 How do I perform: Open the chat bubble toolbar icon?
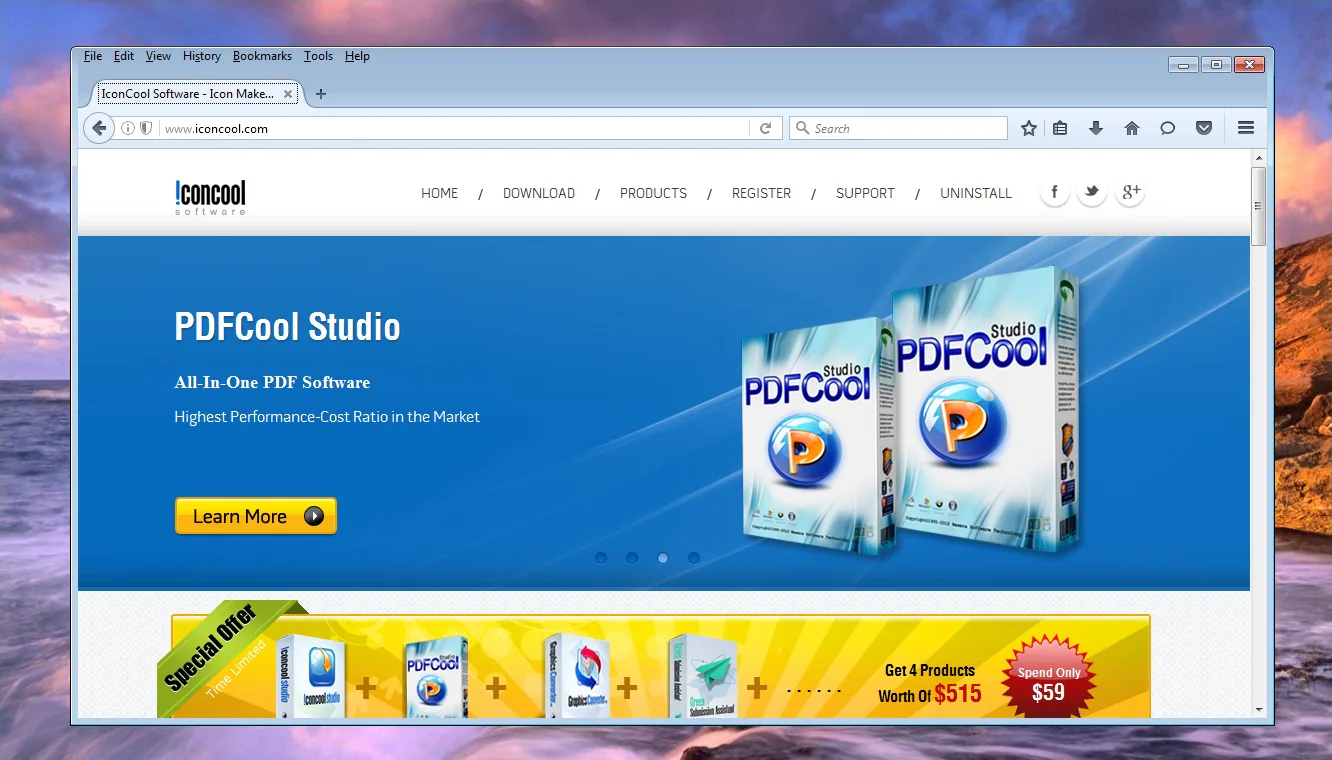[1167, 128]
